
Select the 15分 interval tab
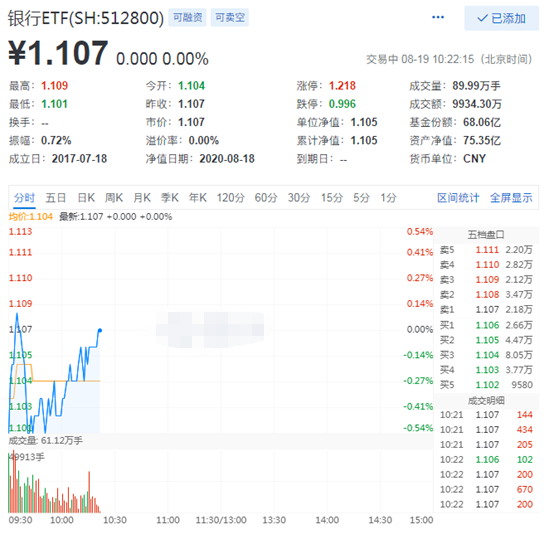tap(332, 197)
